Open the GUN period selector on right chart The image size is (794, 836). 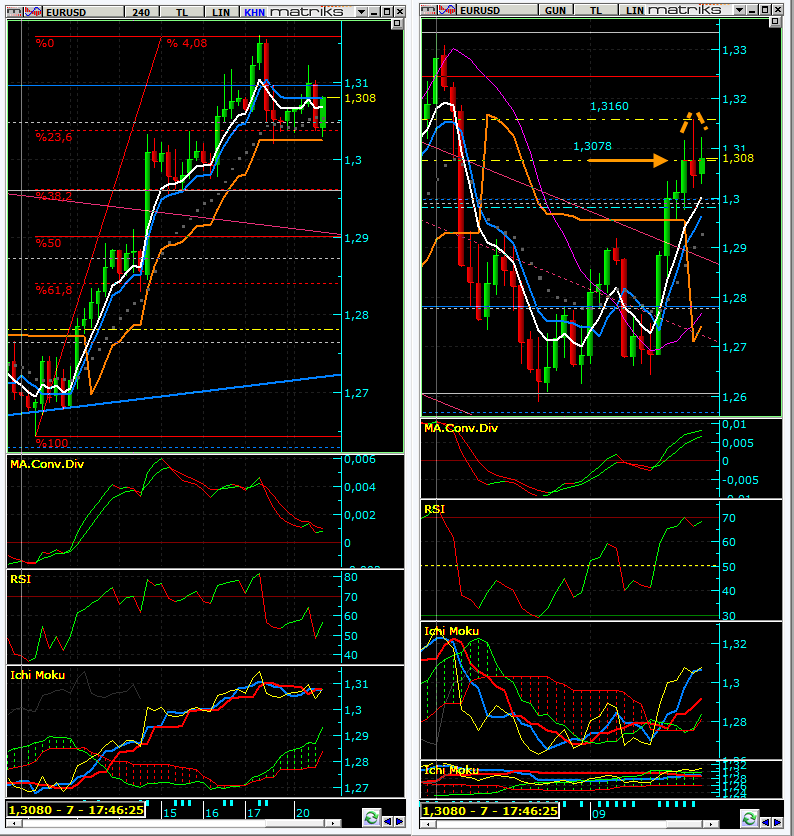(x=553, y=10)
